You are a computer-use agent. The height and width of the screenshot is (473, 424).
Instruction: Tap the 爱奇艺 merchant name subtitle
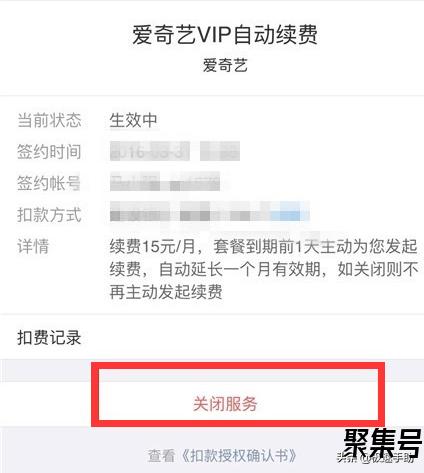pos(225,65)
